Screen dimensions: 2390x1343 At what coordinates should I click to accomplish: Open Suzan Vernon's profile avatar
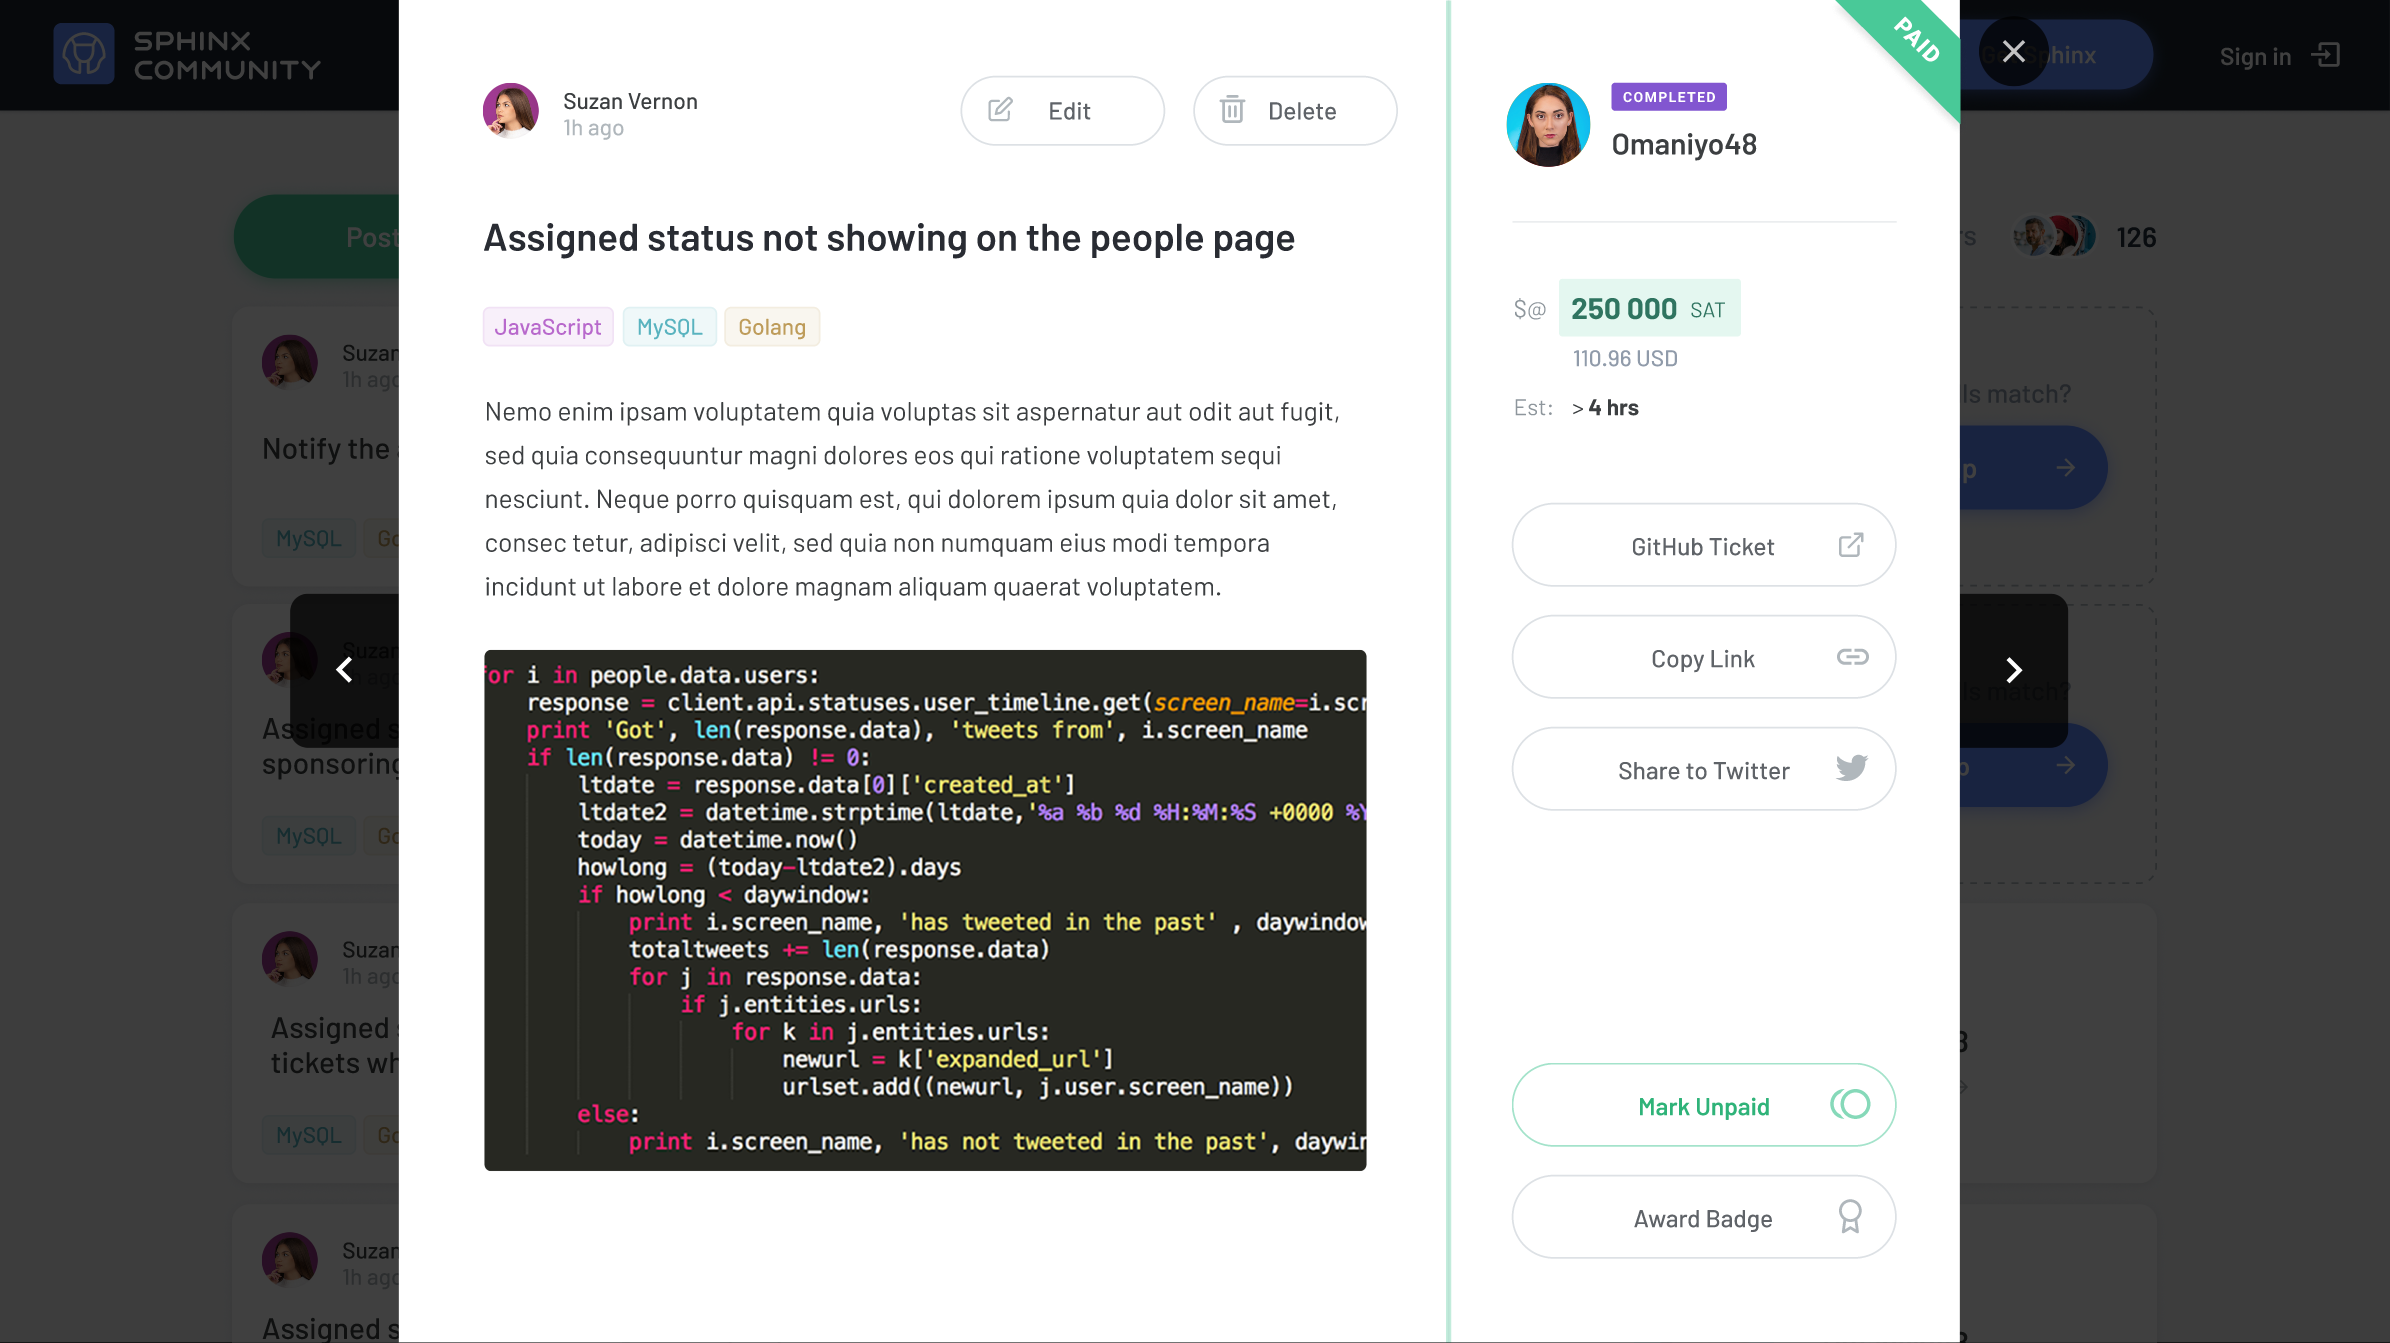(510, 110)
